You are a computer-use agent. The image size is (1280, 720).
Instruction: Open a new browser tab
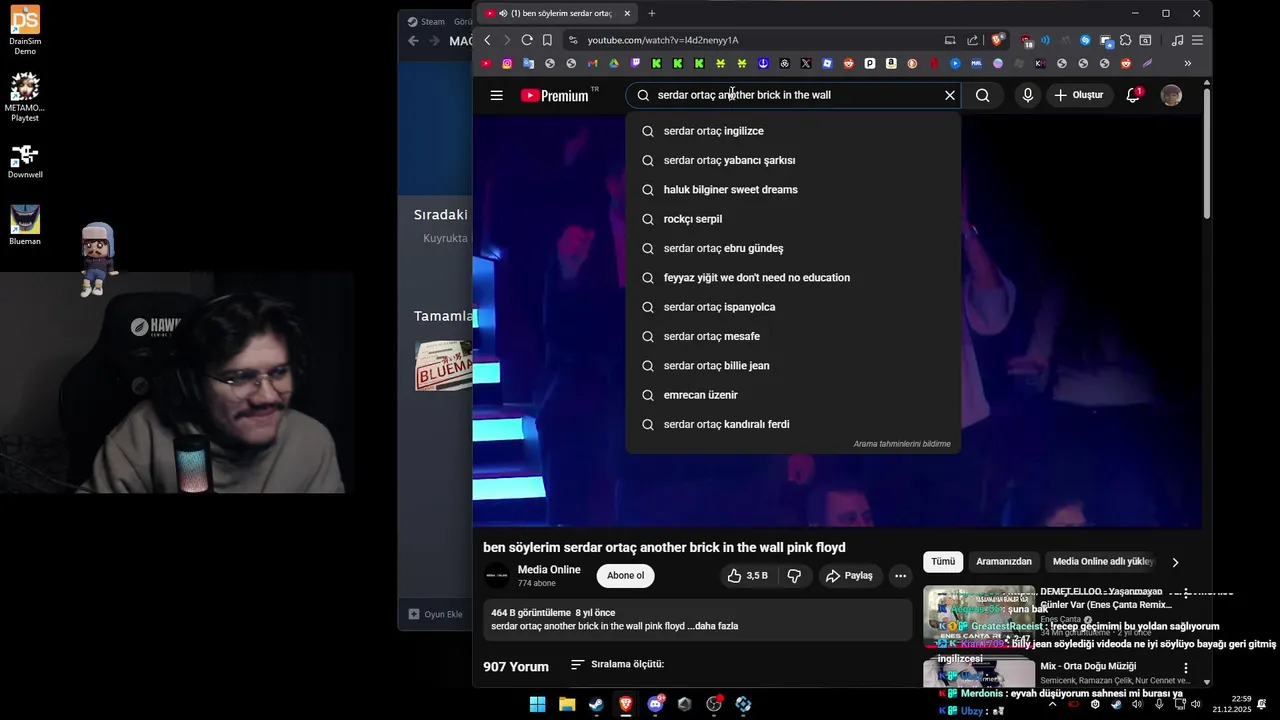[x=652, y=13]
